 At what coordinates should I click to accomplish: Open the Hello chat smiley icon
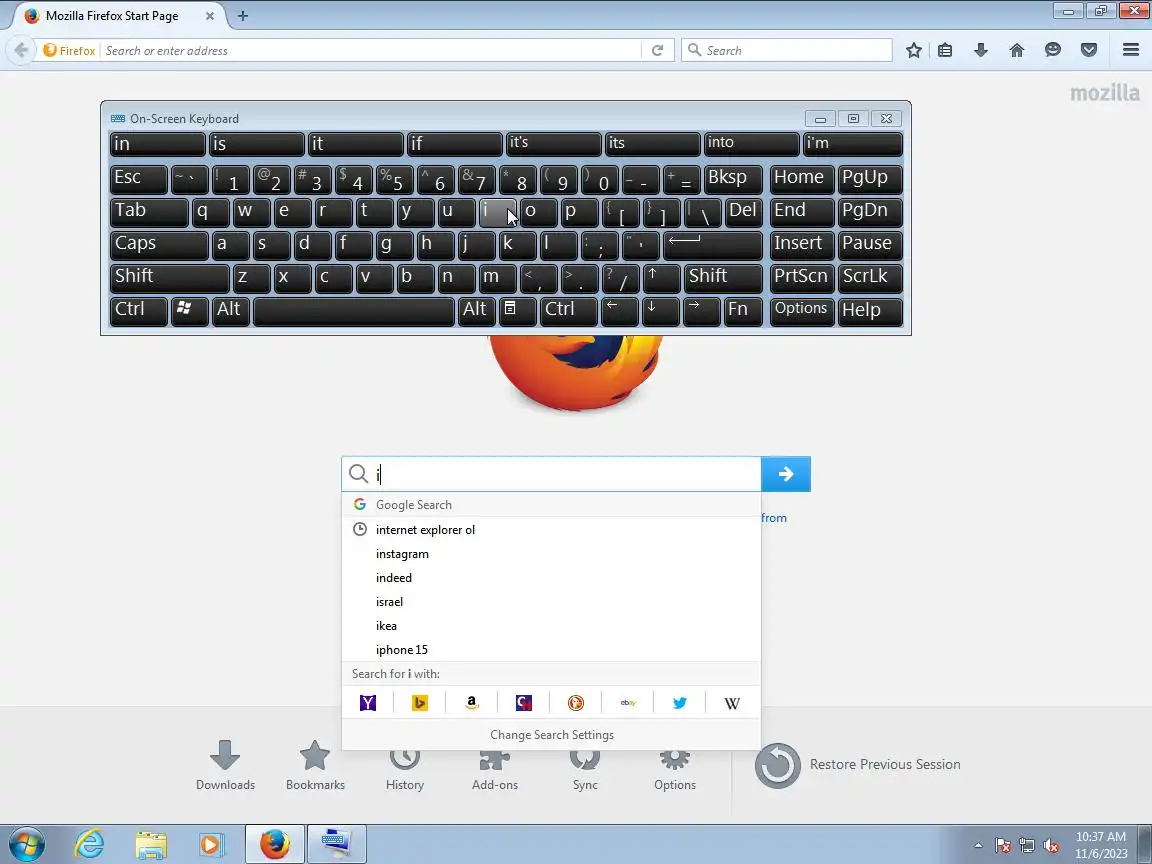tap(1053, 50)
